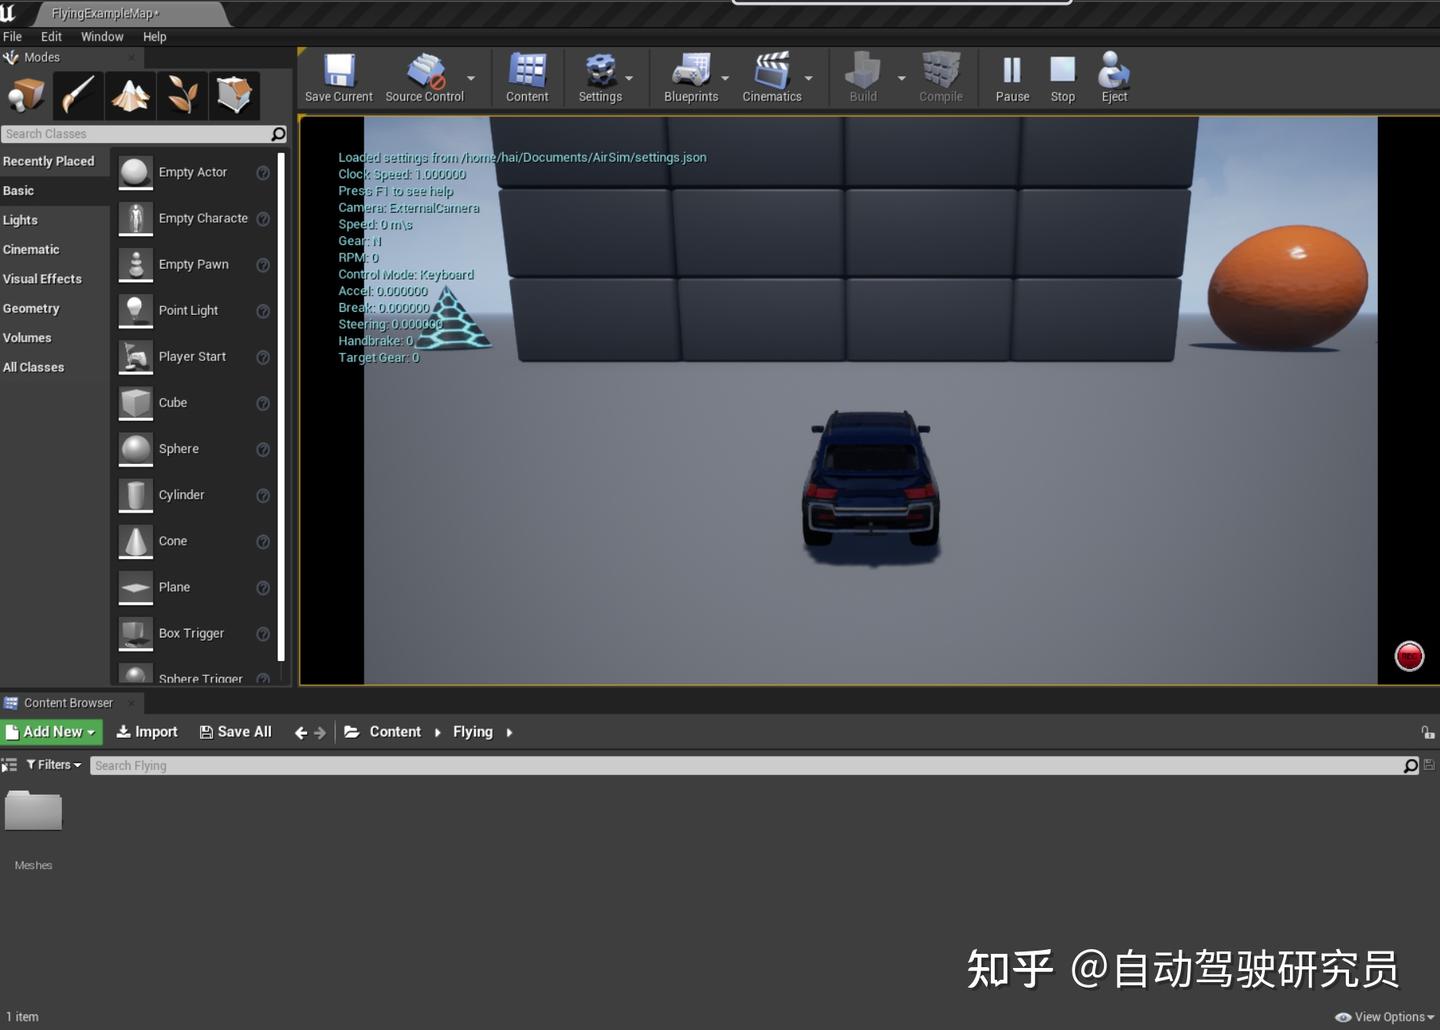The width and height of the screenshot is (1440, 1030).
Task: Click the Import button
Action: 147,732
